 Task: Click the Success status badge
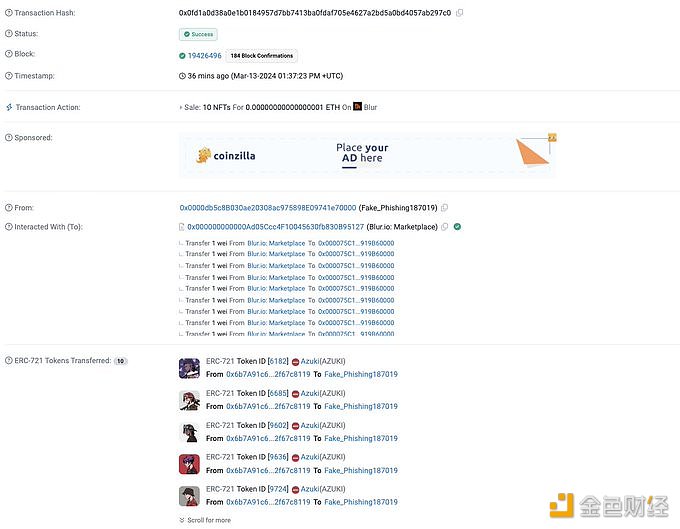coord(198,34)
